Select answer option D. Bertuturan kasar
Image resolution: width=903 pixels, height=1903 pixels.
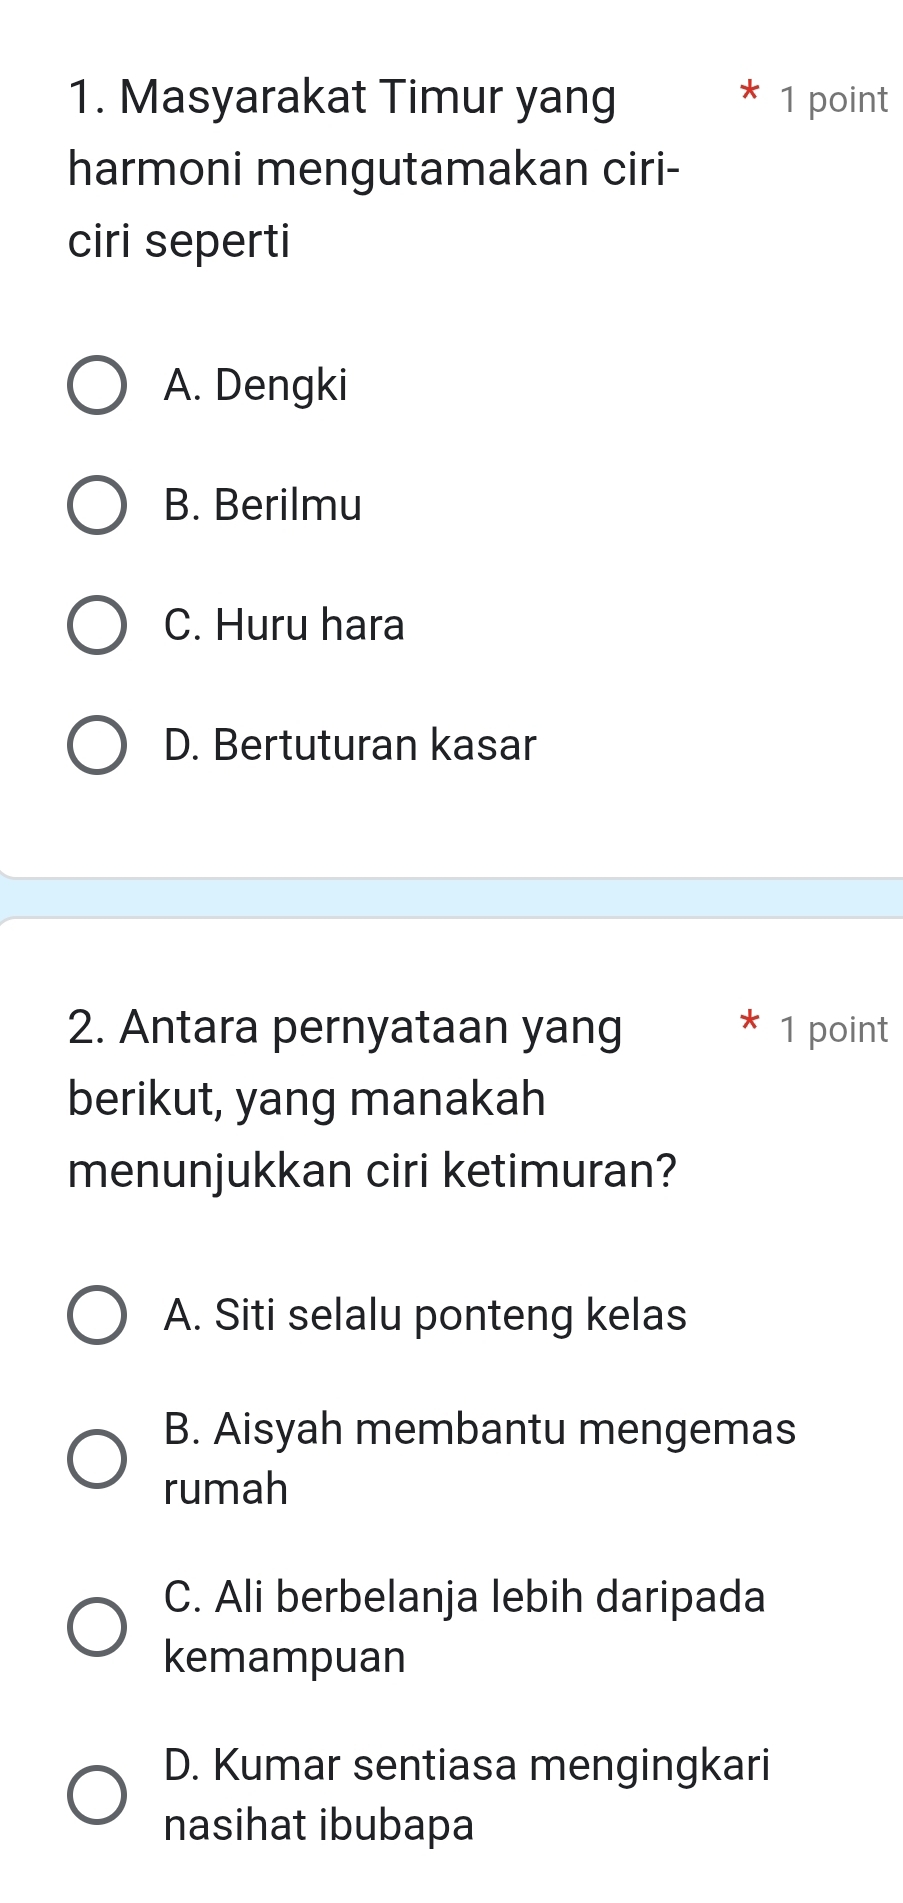click(x=95, y=744)
